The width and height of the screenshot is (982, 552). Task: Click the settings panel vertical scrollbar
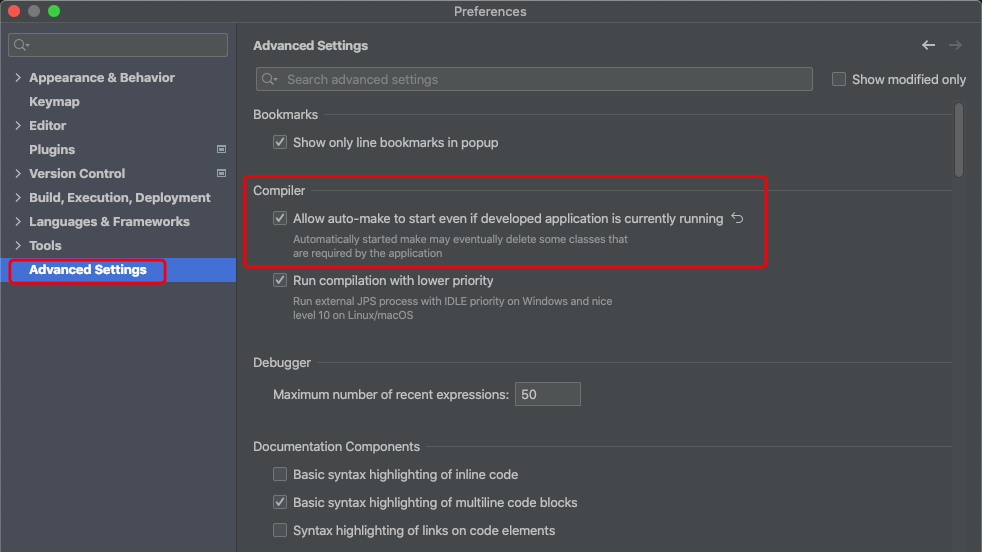tap(959, 140)
